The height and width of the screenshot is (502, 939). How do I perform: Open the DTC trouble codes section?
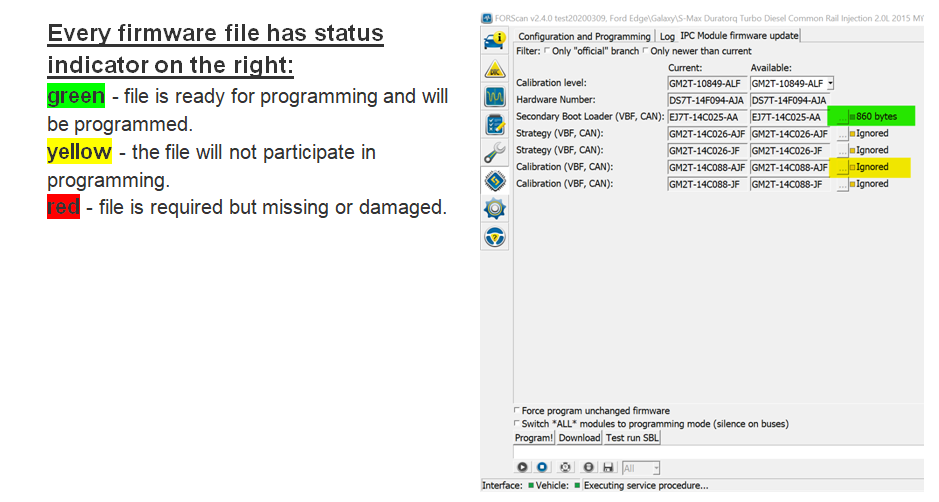(x=495, y=69)
